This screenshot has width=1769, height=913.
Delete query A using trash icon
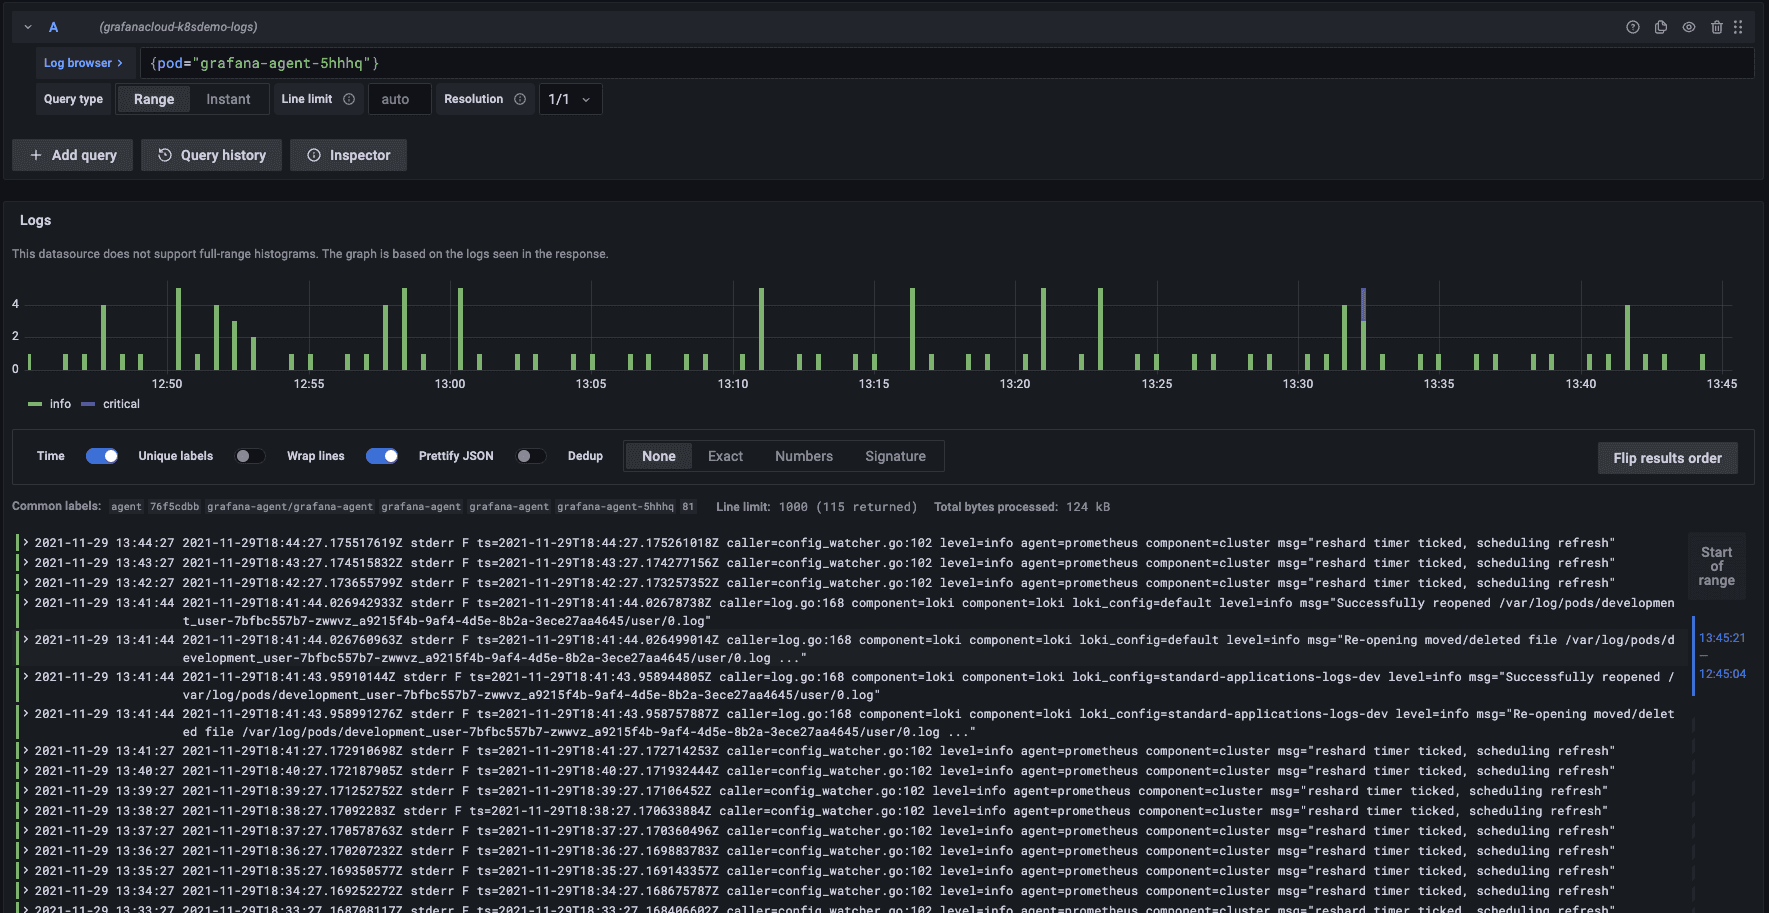point(1717,27)
